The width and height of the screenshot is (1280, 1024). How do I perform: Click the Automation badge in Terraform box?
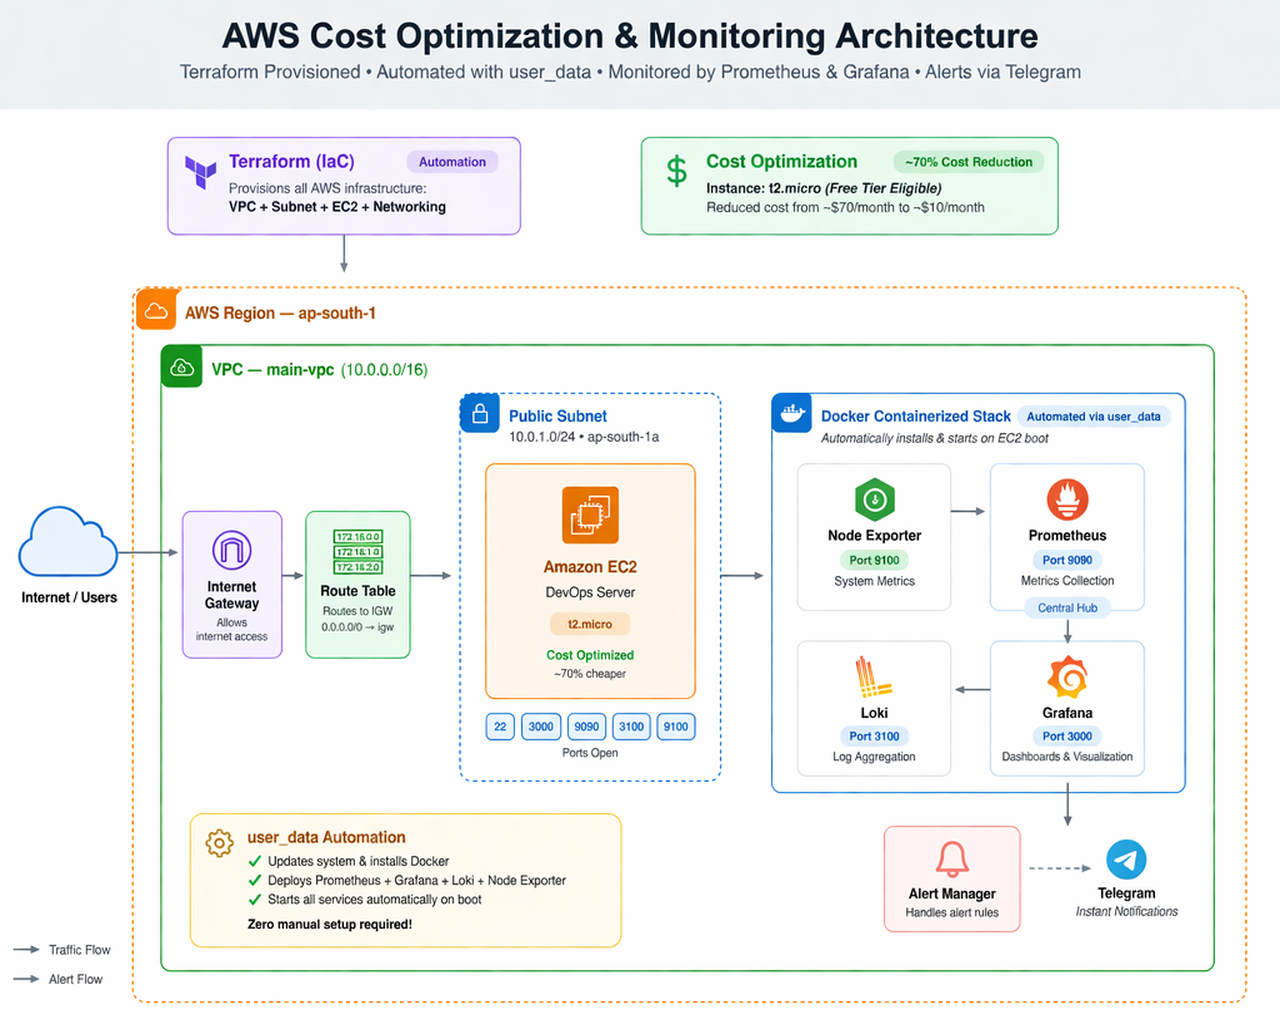pyautogui.click(x=452, y=162)
